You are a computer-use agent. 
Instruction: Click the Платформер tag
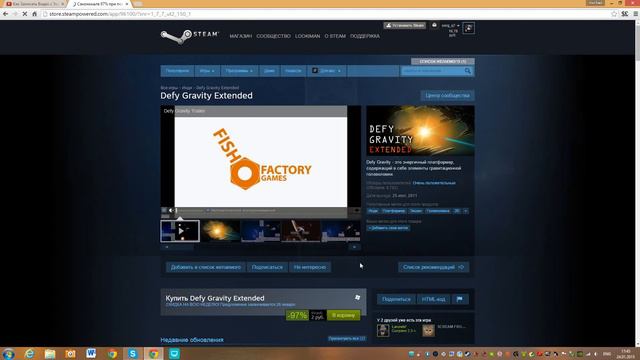[x=393, y=211]
